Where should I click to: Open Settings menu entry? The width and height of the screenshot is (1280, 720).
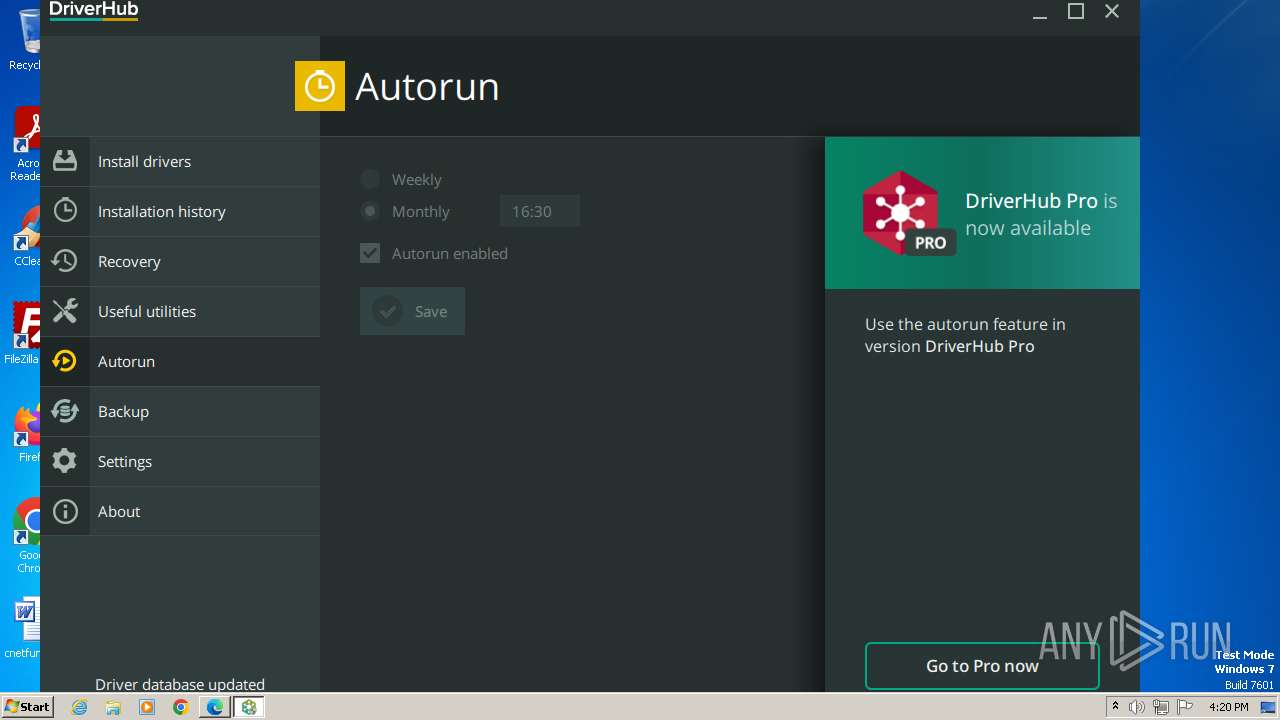(180, 461)
